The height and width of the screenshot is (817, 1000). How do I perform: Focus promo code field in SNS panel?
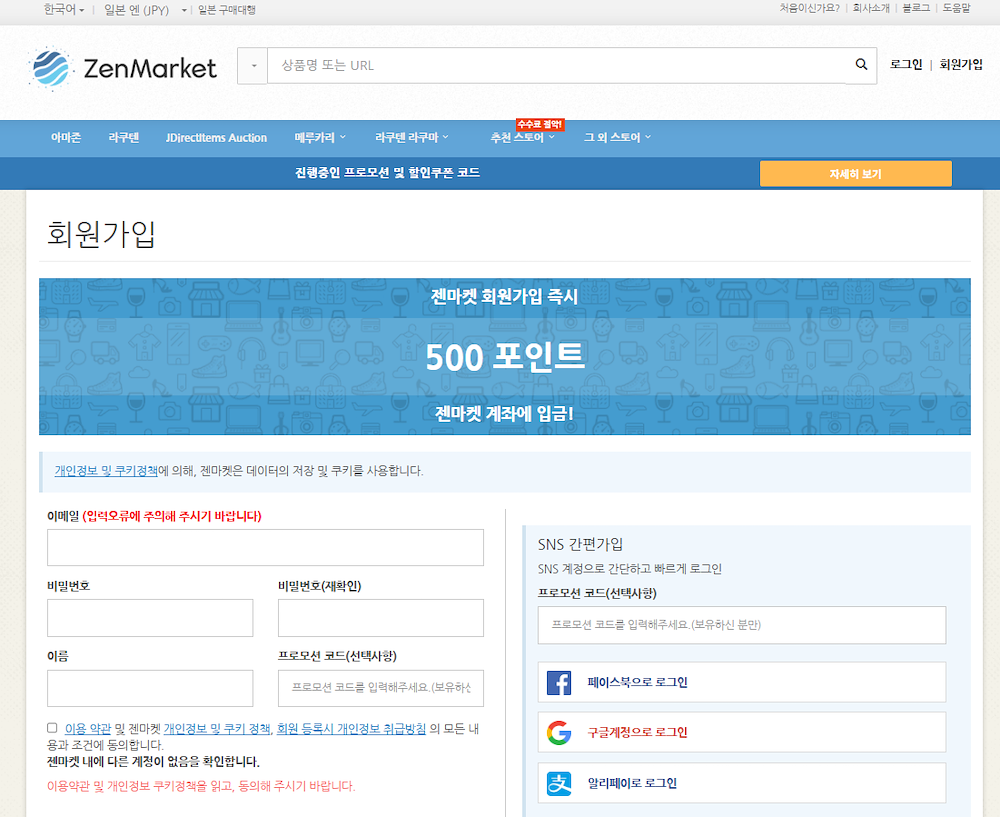point(742,625)
